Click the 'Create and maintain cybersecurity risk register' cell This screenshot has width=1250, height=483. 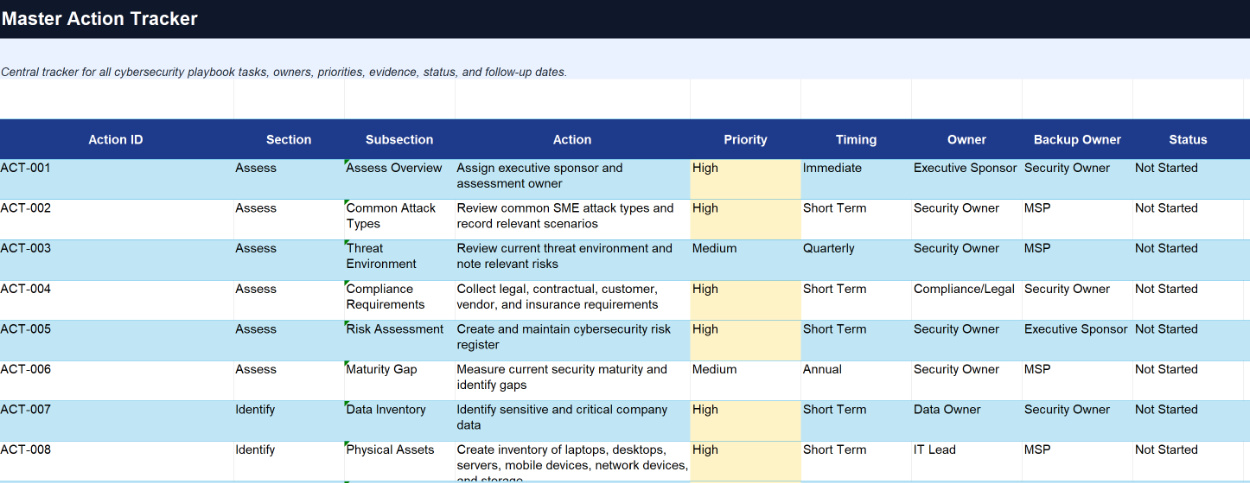(x=572, y=341)
